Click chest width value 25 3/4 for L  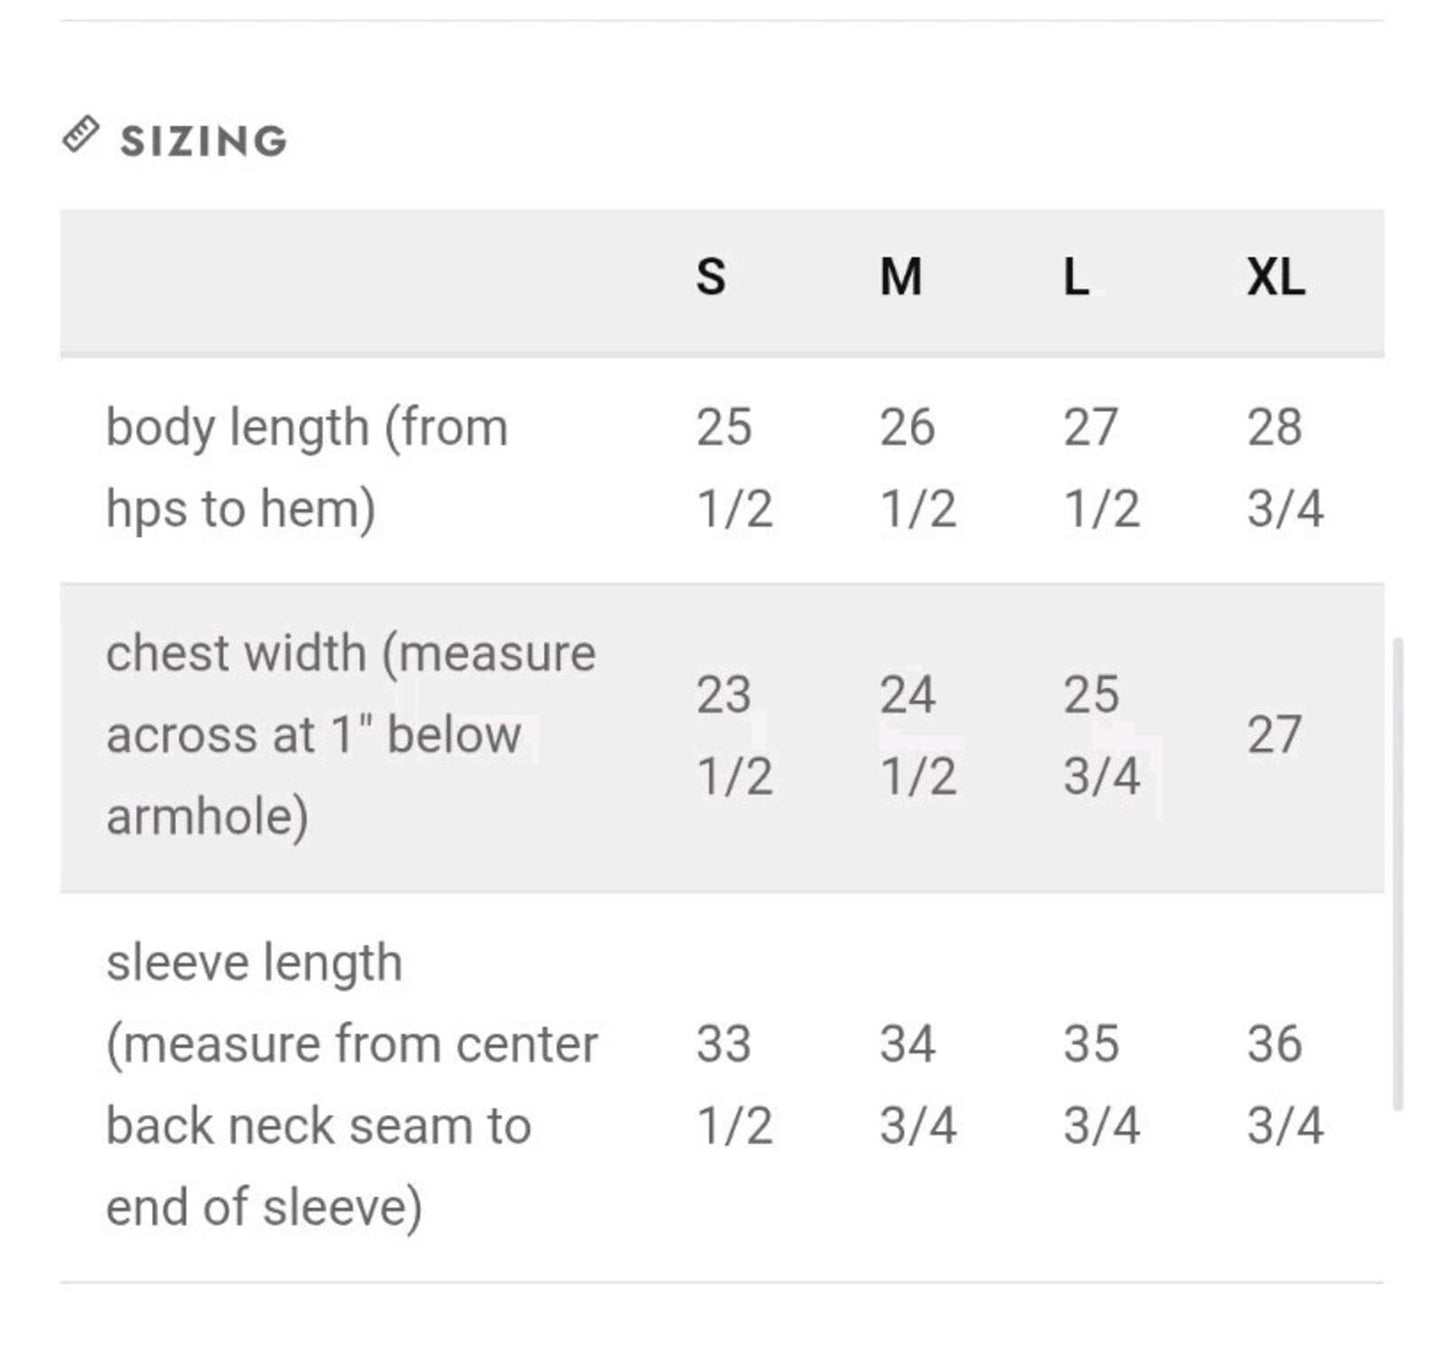[1101, 735]
